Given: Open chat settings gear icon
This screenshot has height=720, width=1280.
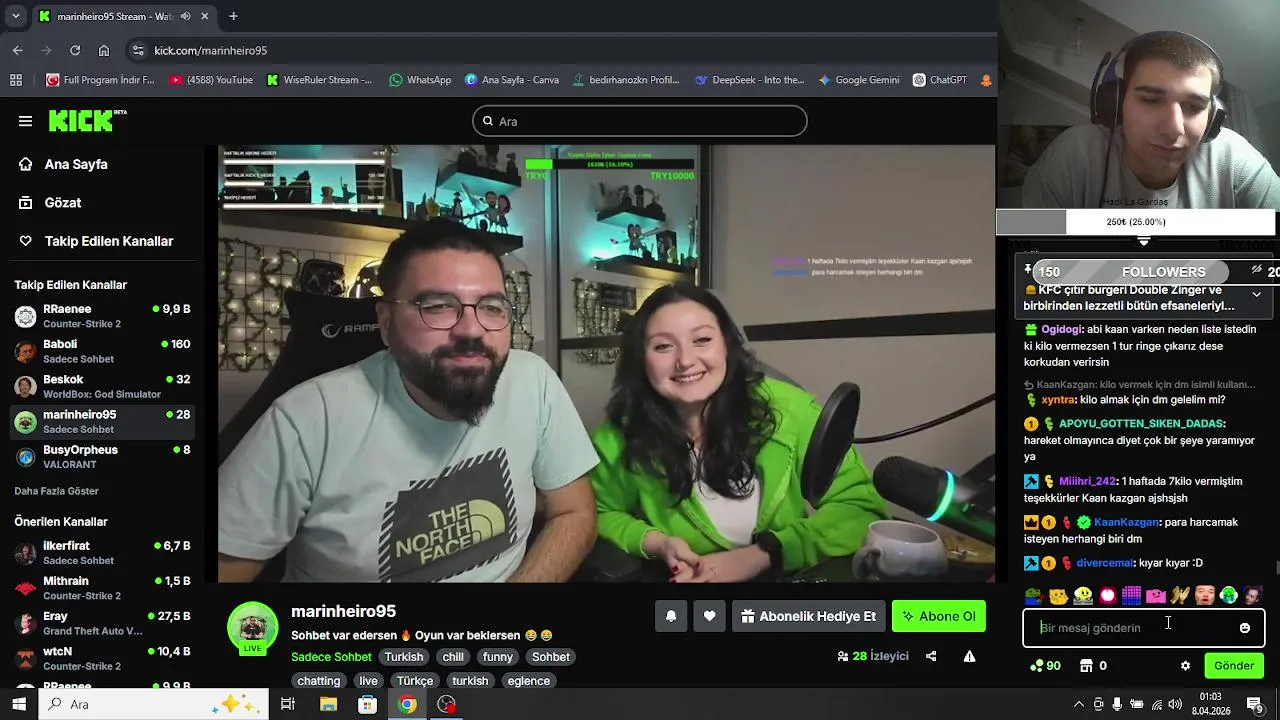Looking at the screenshot, I should pos(1185,666).
